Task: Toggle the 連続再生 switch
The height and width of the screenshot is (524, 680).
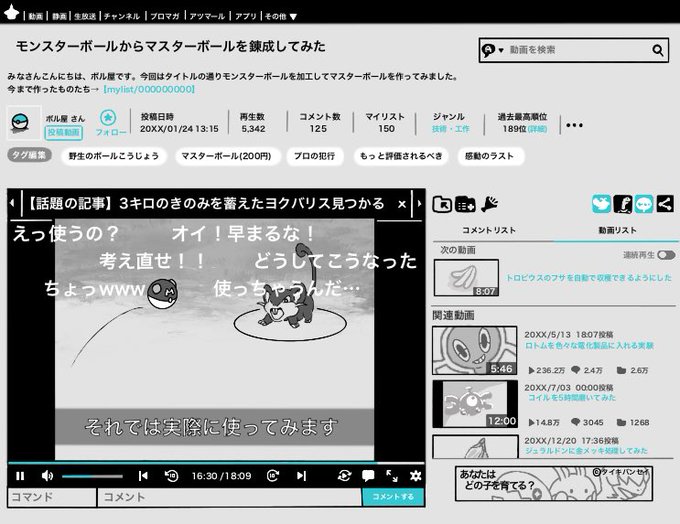Action: pos(666,255)
